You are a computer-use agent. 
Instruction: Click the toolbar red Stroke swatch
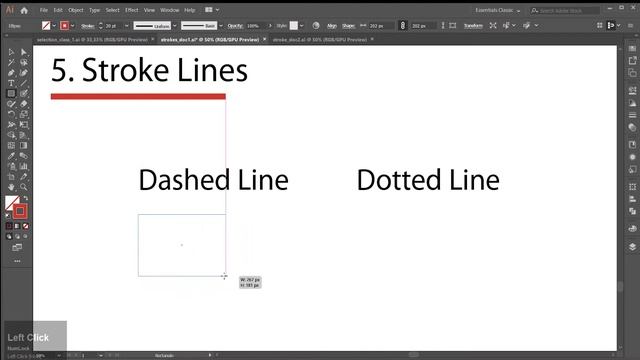point(20,211)
